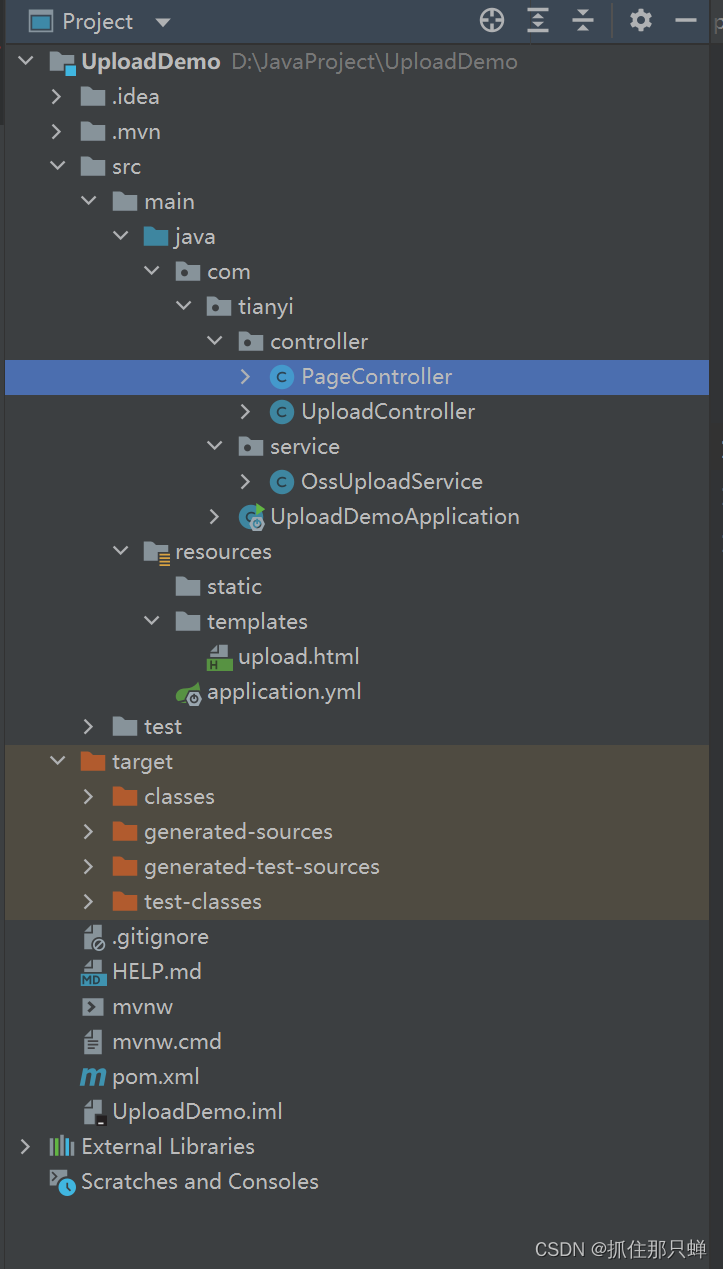The width and height of the screenshot is (723, 1269).
Task: Open the Project view dropdown
Action: [x=163, y=22]
